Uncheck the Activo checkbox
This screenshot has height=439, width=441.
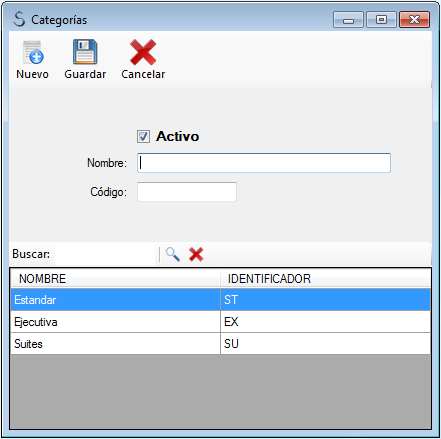coord(143,136)
